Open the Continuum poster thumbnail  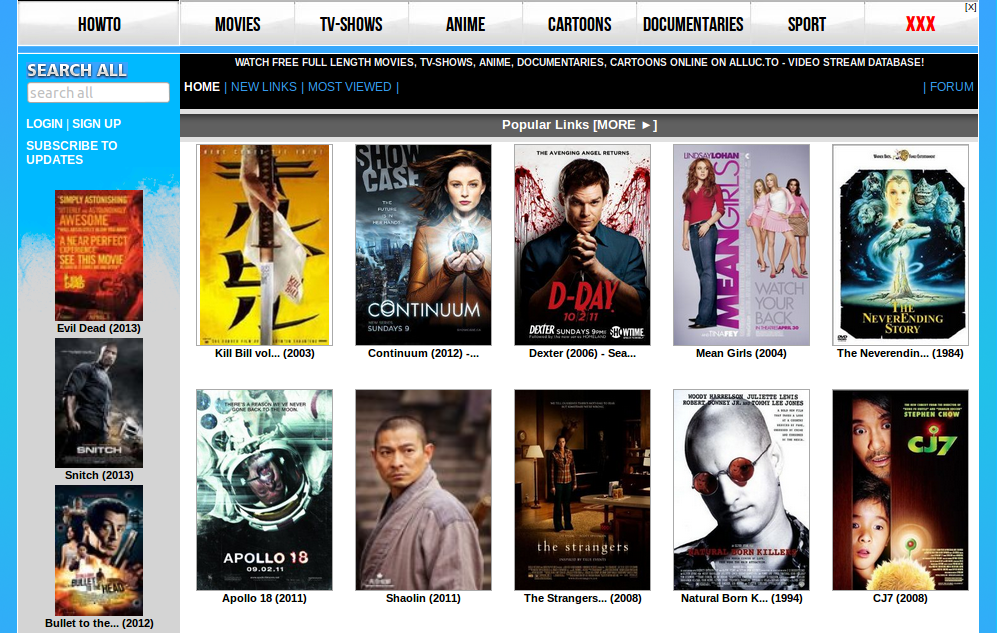pos(423,245)
